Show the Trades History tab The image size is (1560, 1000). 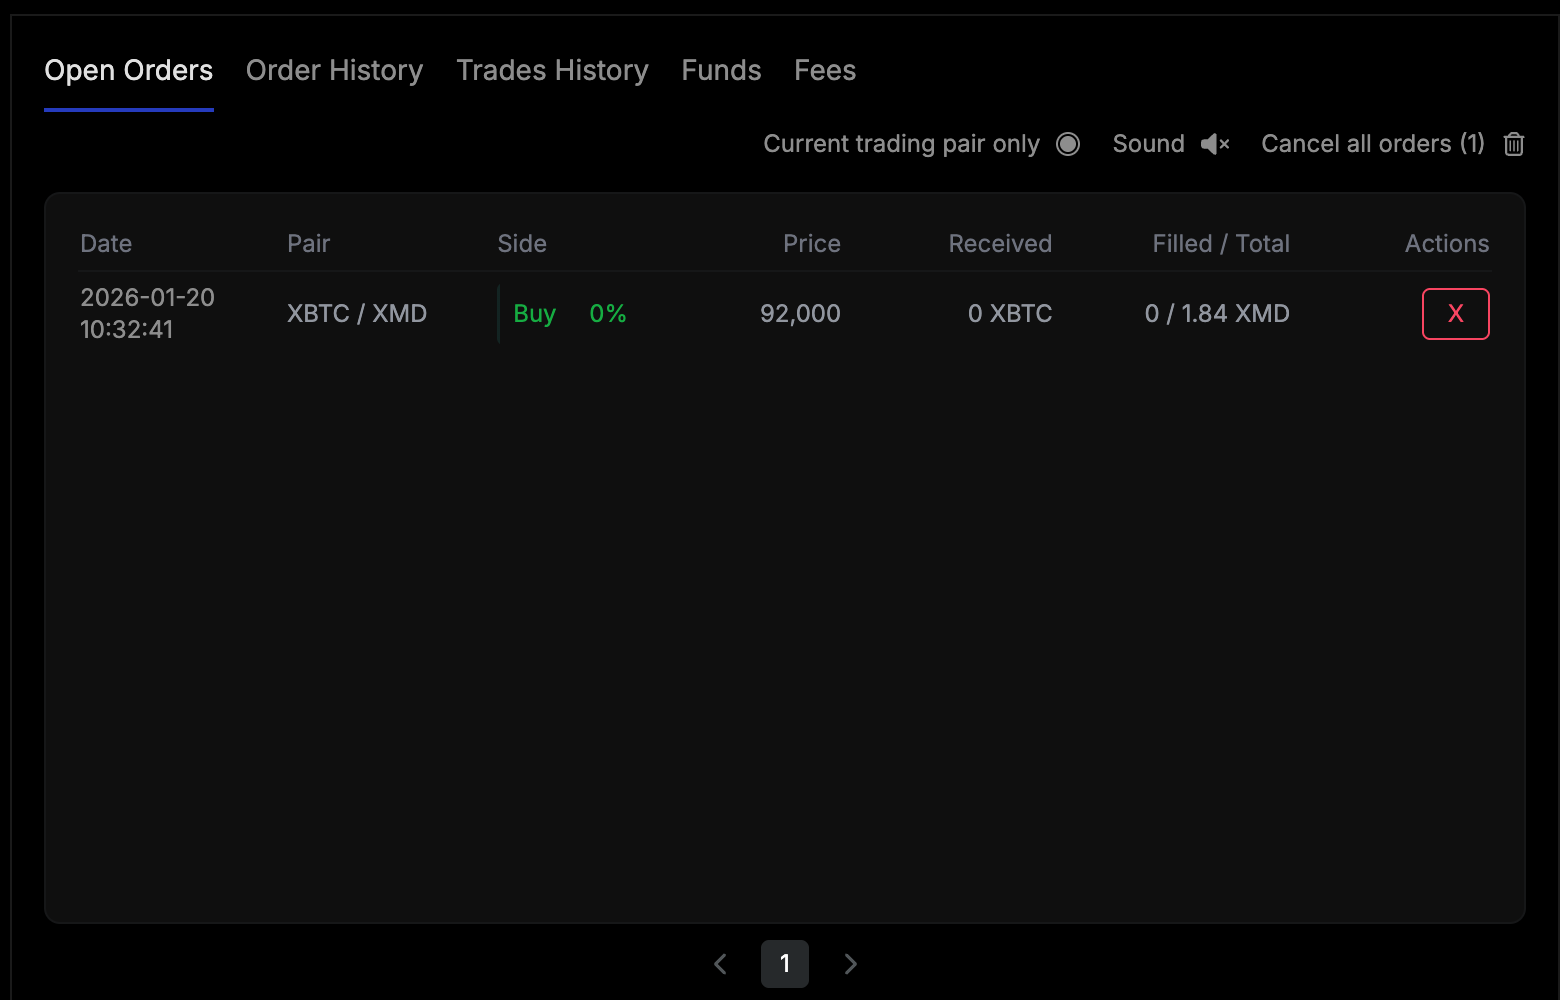(552, 71)
